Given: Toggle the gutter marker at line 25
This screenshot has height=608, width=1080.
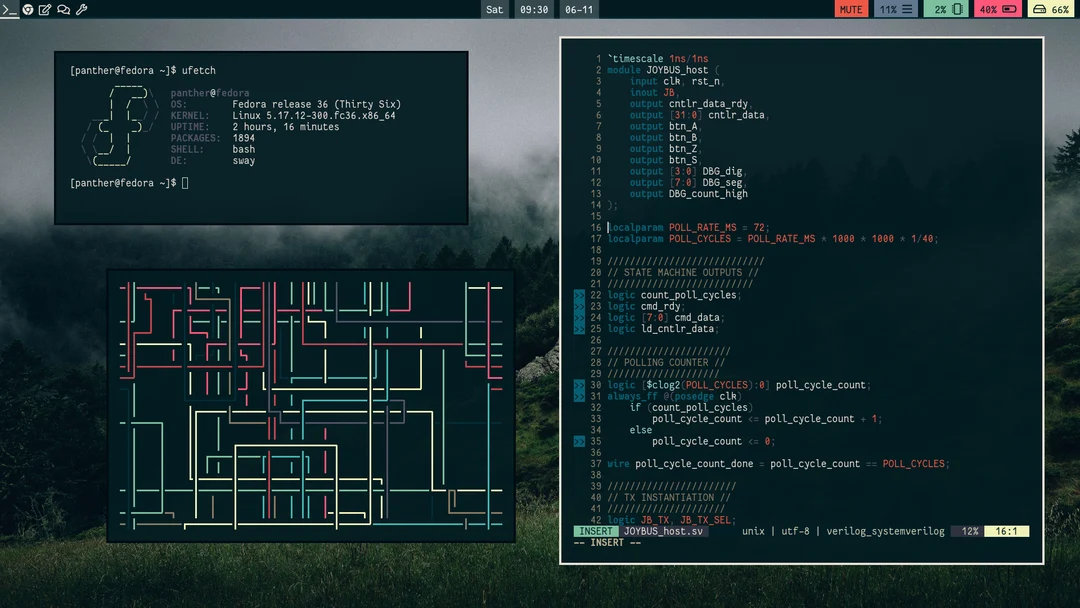Looking at the screenshot, I should [580, 328].
